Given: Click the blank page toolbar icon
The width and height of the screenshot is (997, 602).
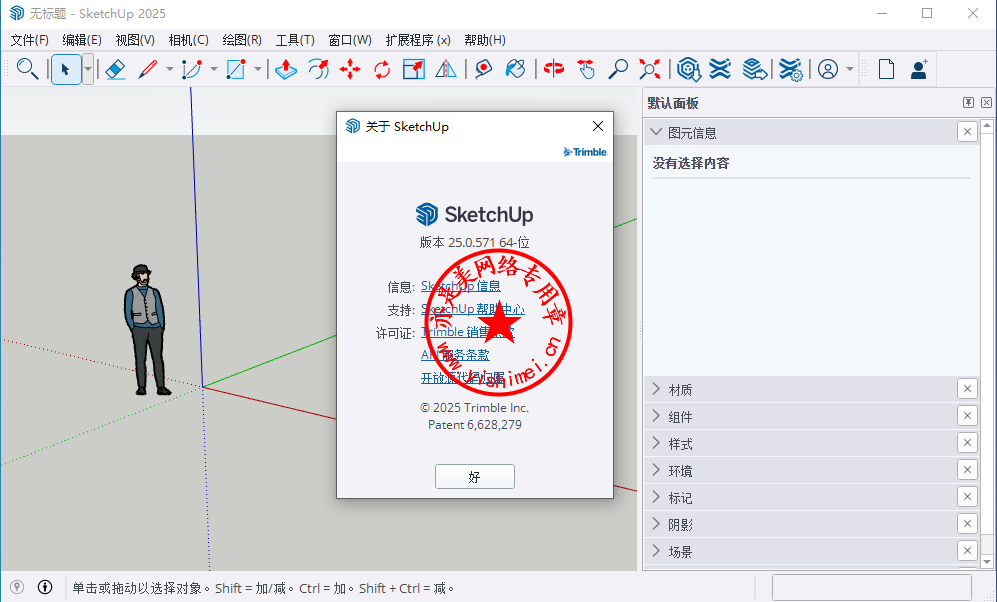Looking at the screenshot, I should [x=886, y=69].
